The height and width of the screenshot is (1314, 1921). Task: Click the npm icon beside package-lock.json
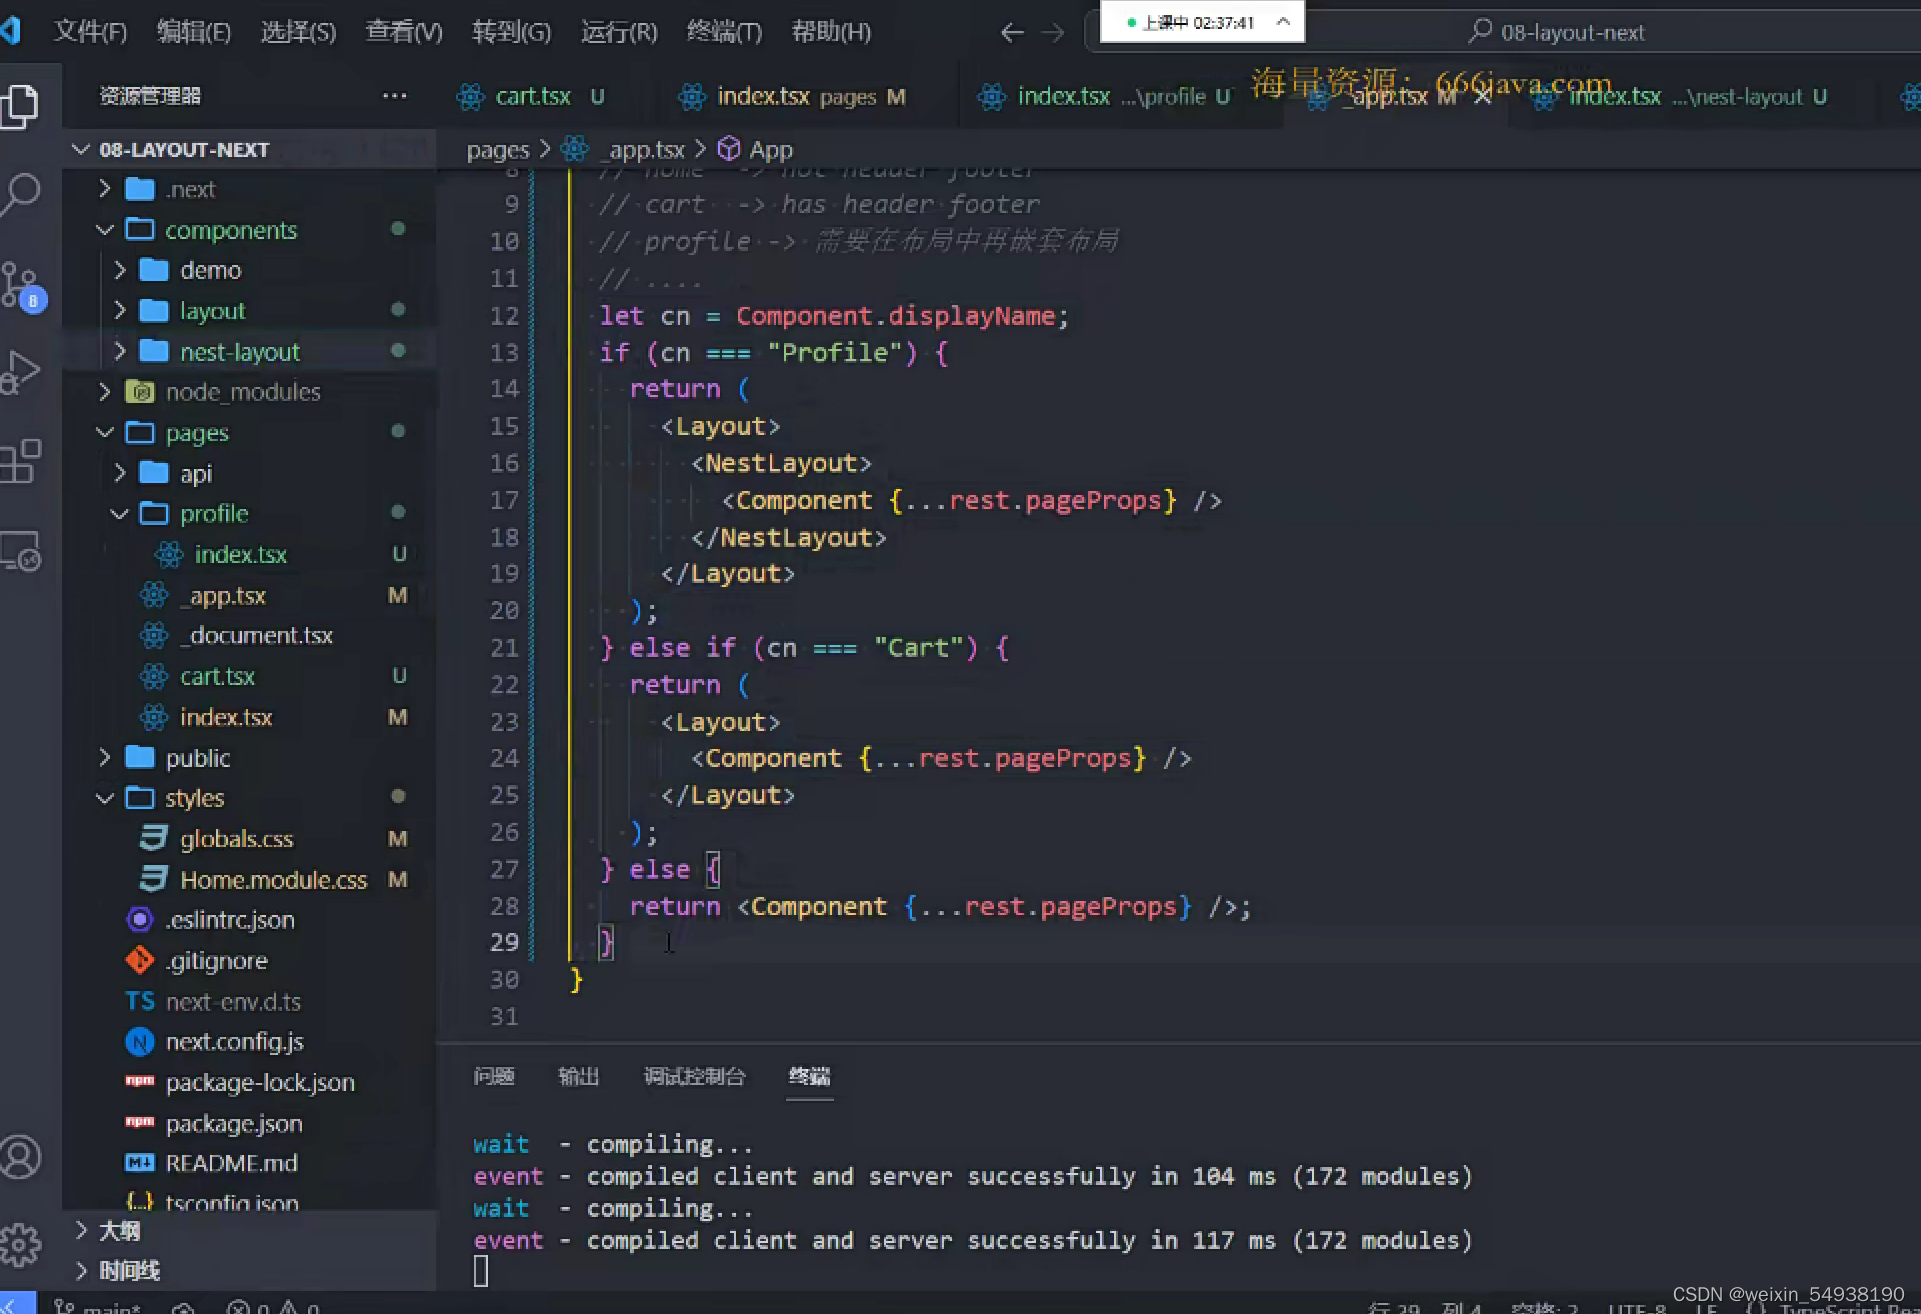point(140,1081)
